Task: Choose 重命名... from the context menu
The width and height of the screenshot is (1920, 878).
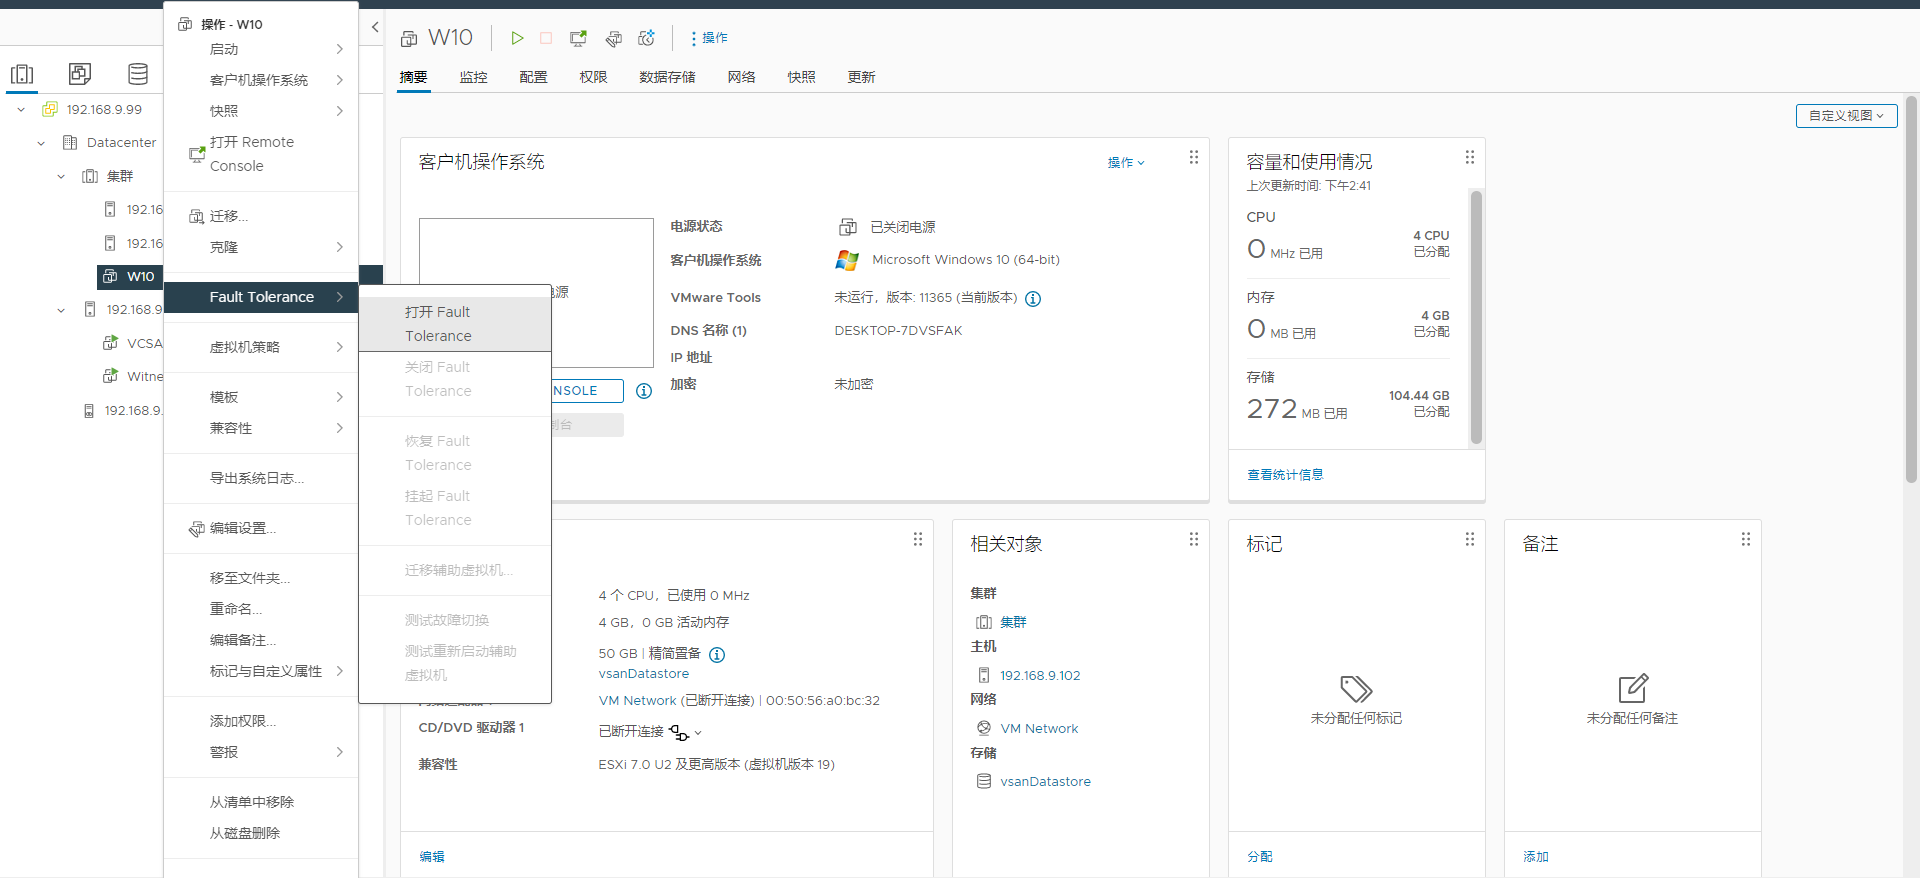Action: 261,609
